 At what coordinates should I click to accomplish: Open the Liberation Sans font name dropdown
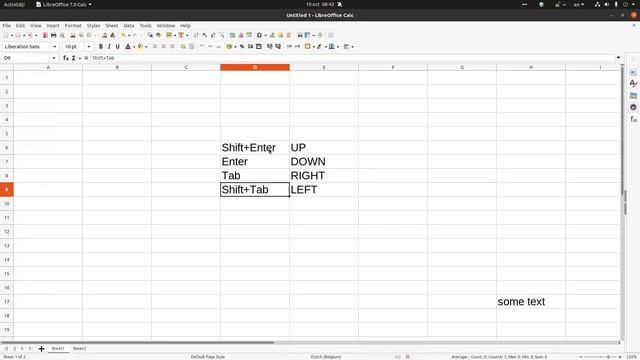(54, 47)
